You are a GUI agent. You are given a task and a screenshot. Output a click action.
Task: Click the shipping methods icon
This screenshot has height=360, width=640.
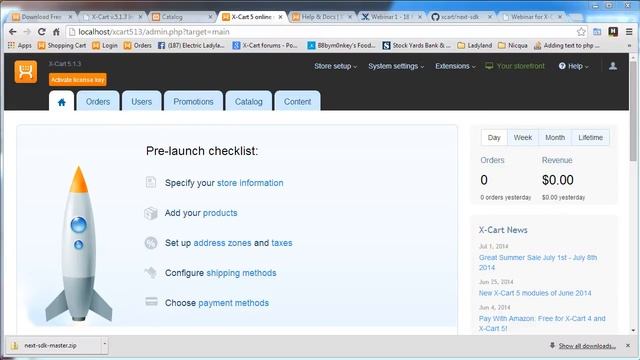point(151,272)
